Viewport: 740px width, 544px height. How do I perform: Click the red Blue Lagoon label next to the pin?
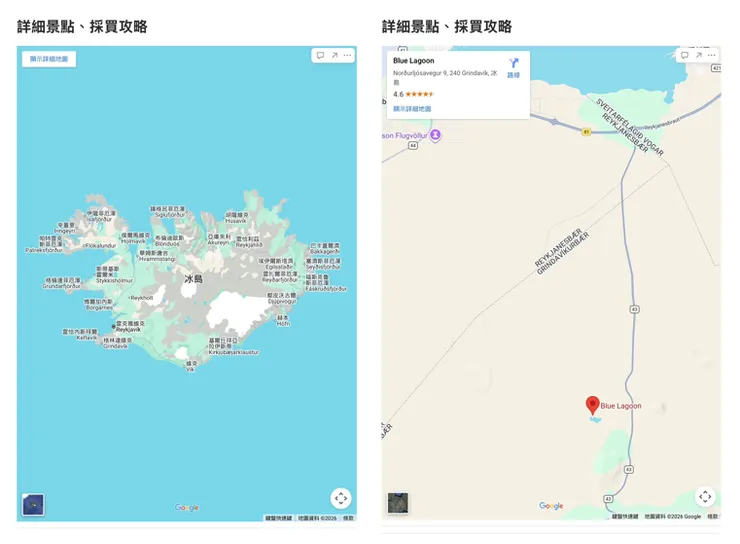click(621, 406)
